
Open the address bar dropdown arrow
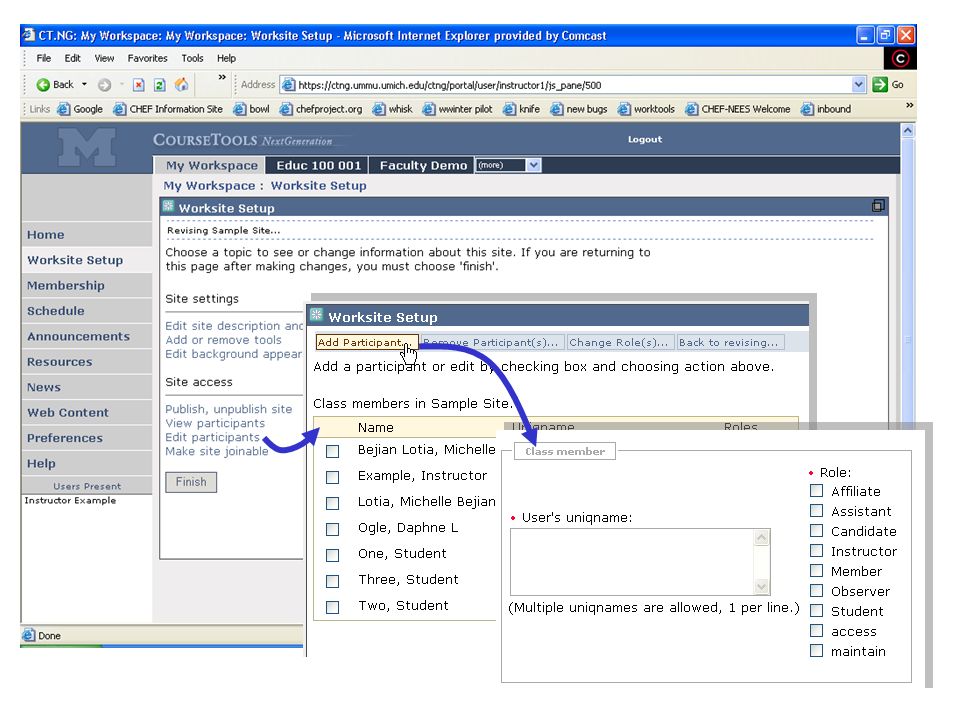click(858, 84)
